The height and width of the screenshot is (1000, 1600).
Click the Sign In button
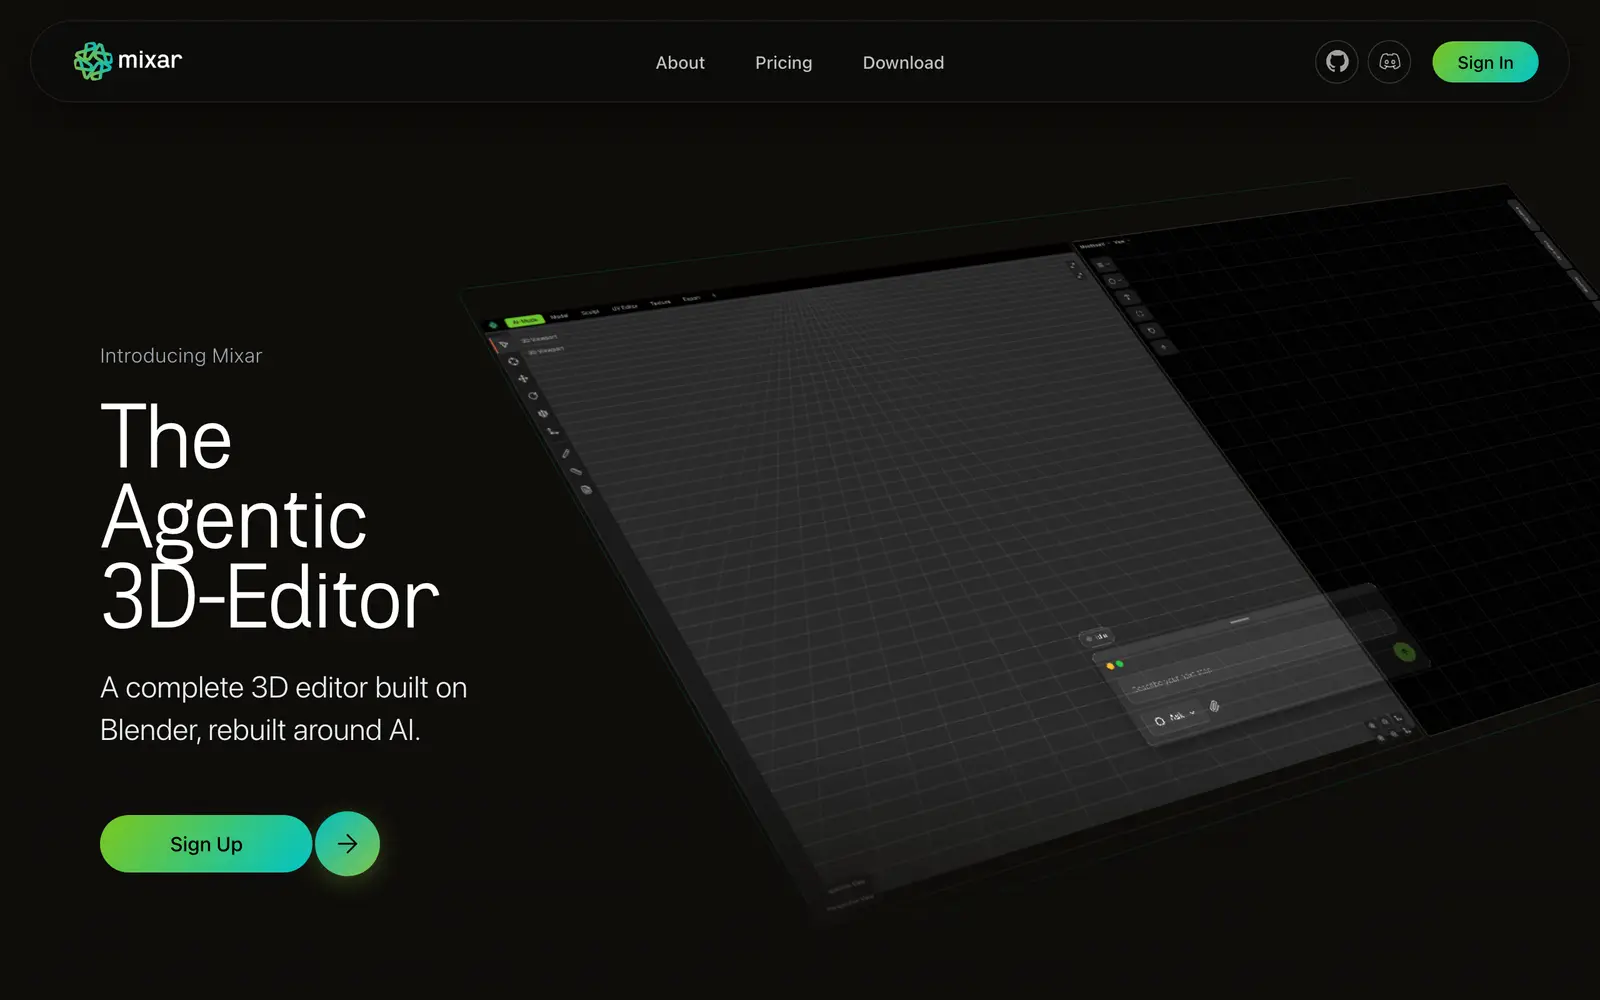pyautogui.click(x=1485, y=62)
